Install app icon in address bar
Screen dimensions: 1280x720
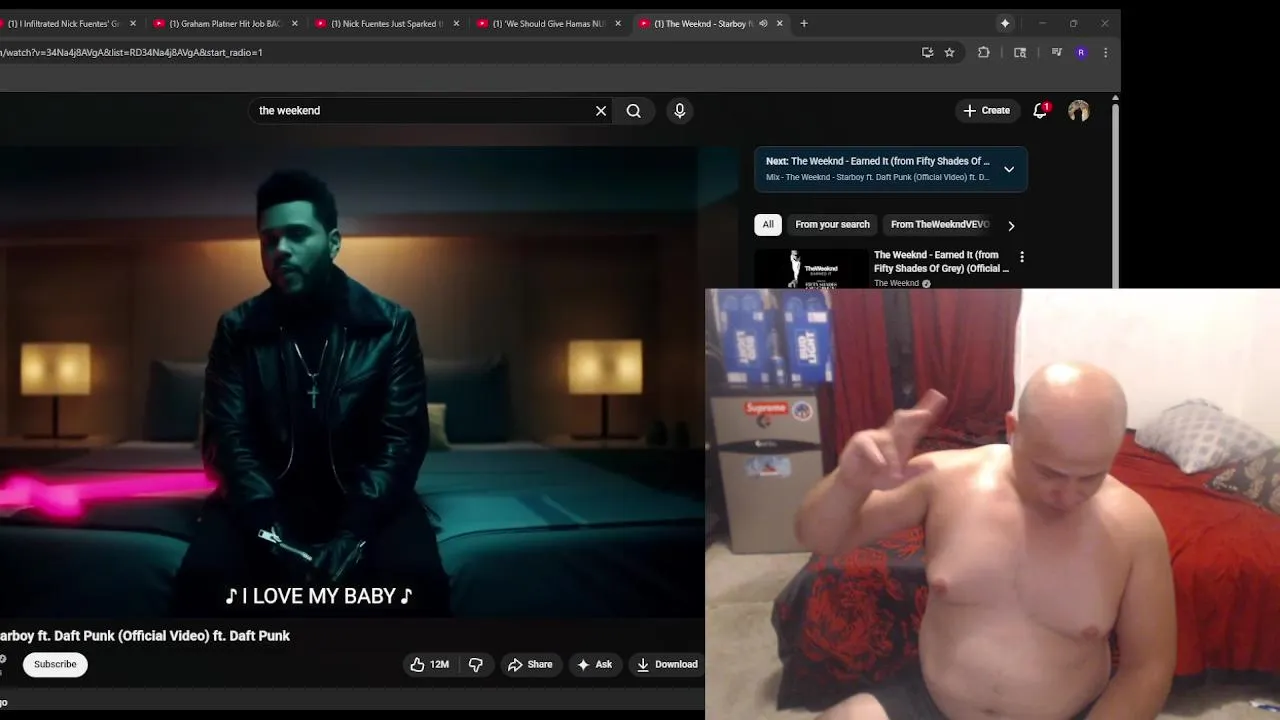tap(927, 52)
